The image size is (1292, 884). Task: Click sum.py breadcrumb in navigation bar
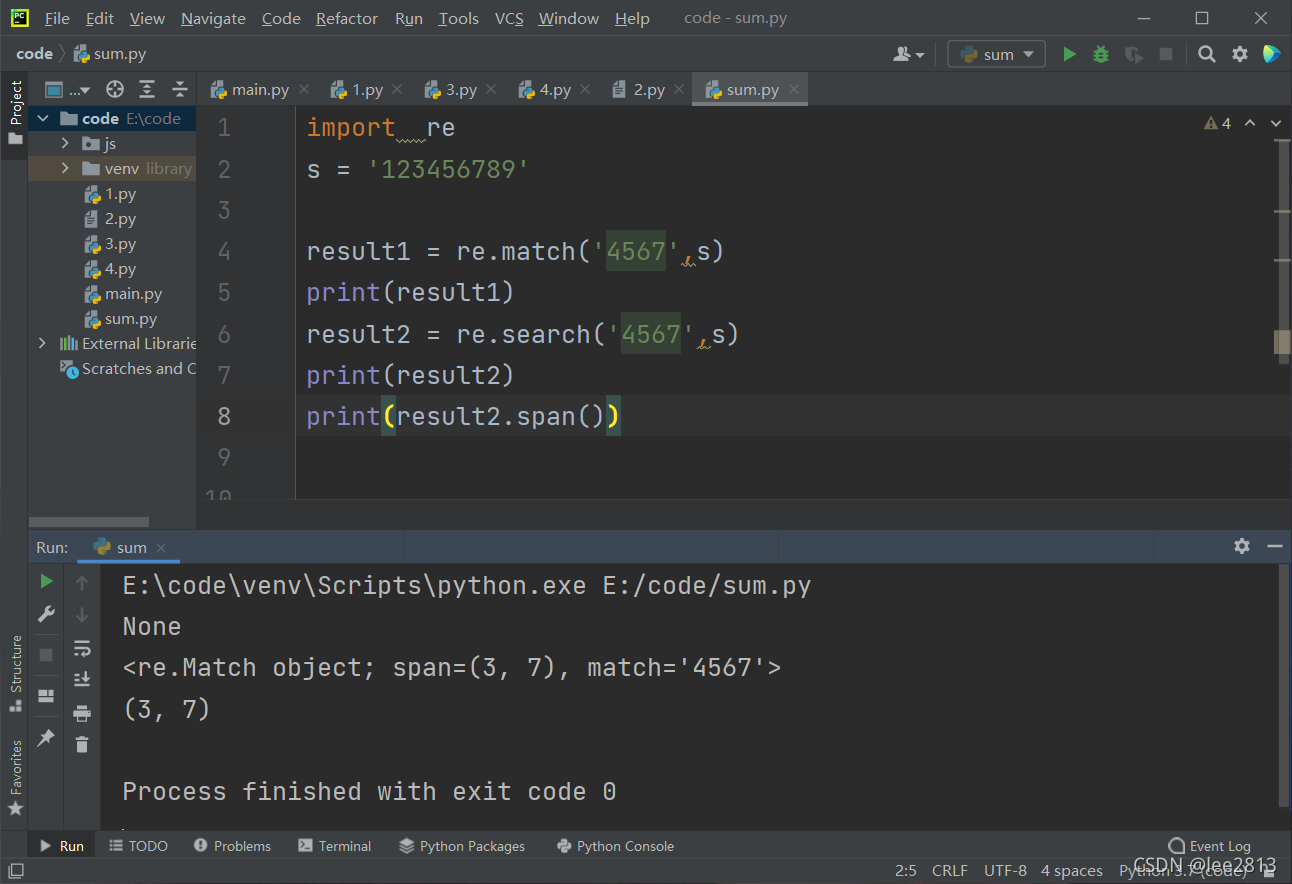pos(110,54)
